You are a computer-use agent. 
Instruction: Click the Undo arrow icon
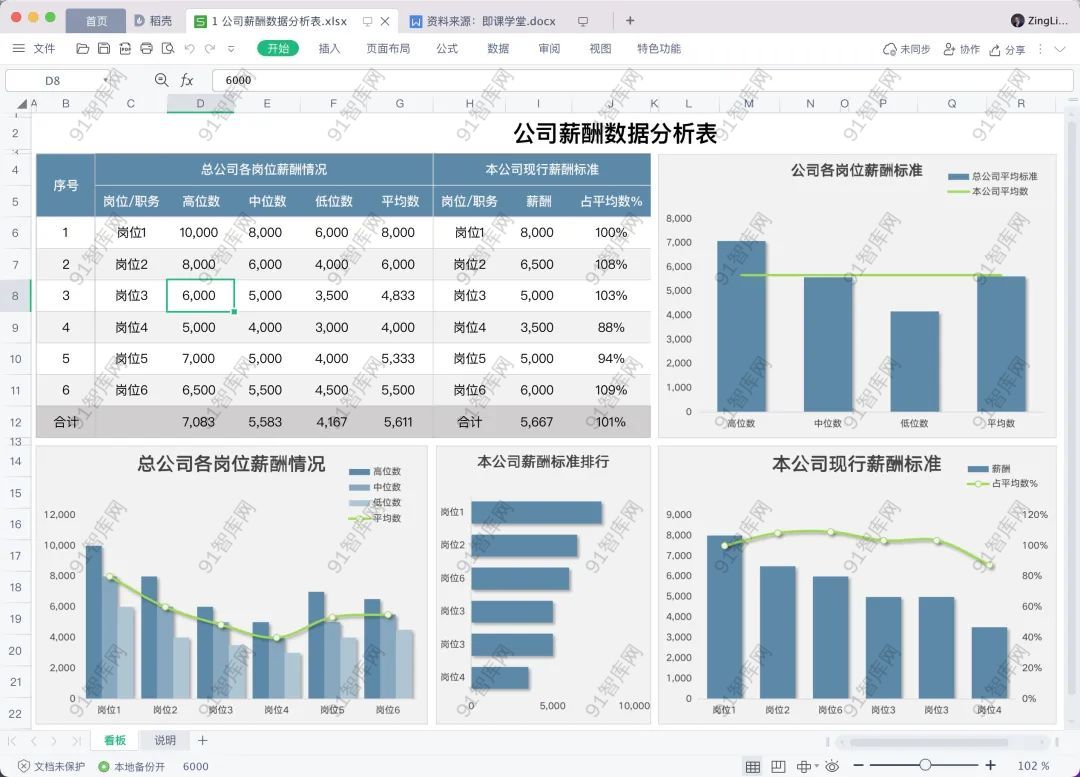coord(190,48)
